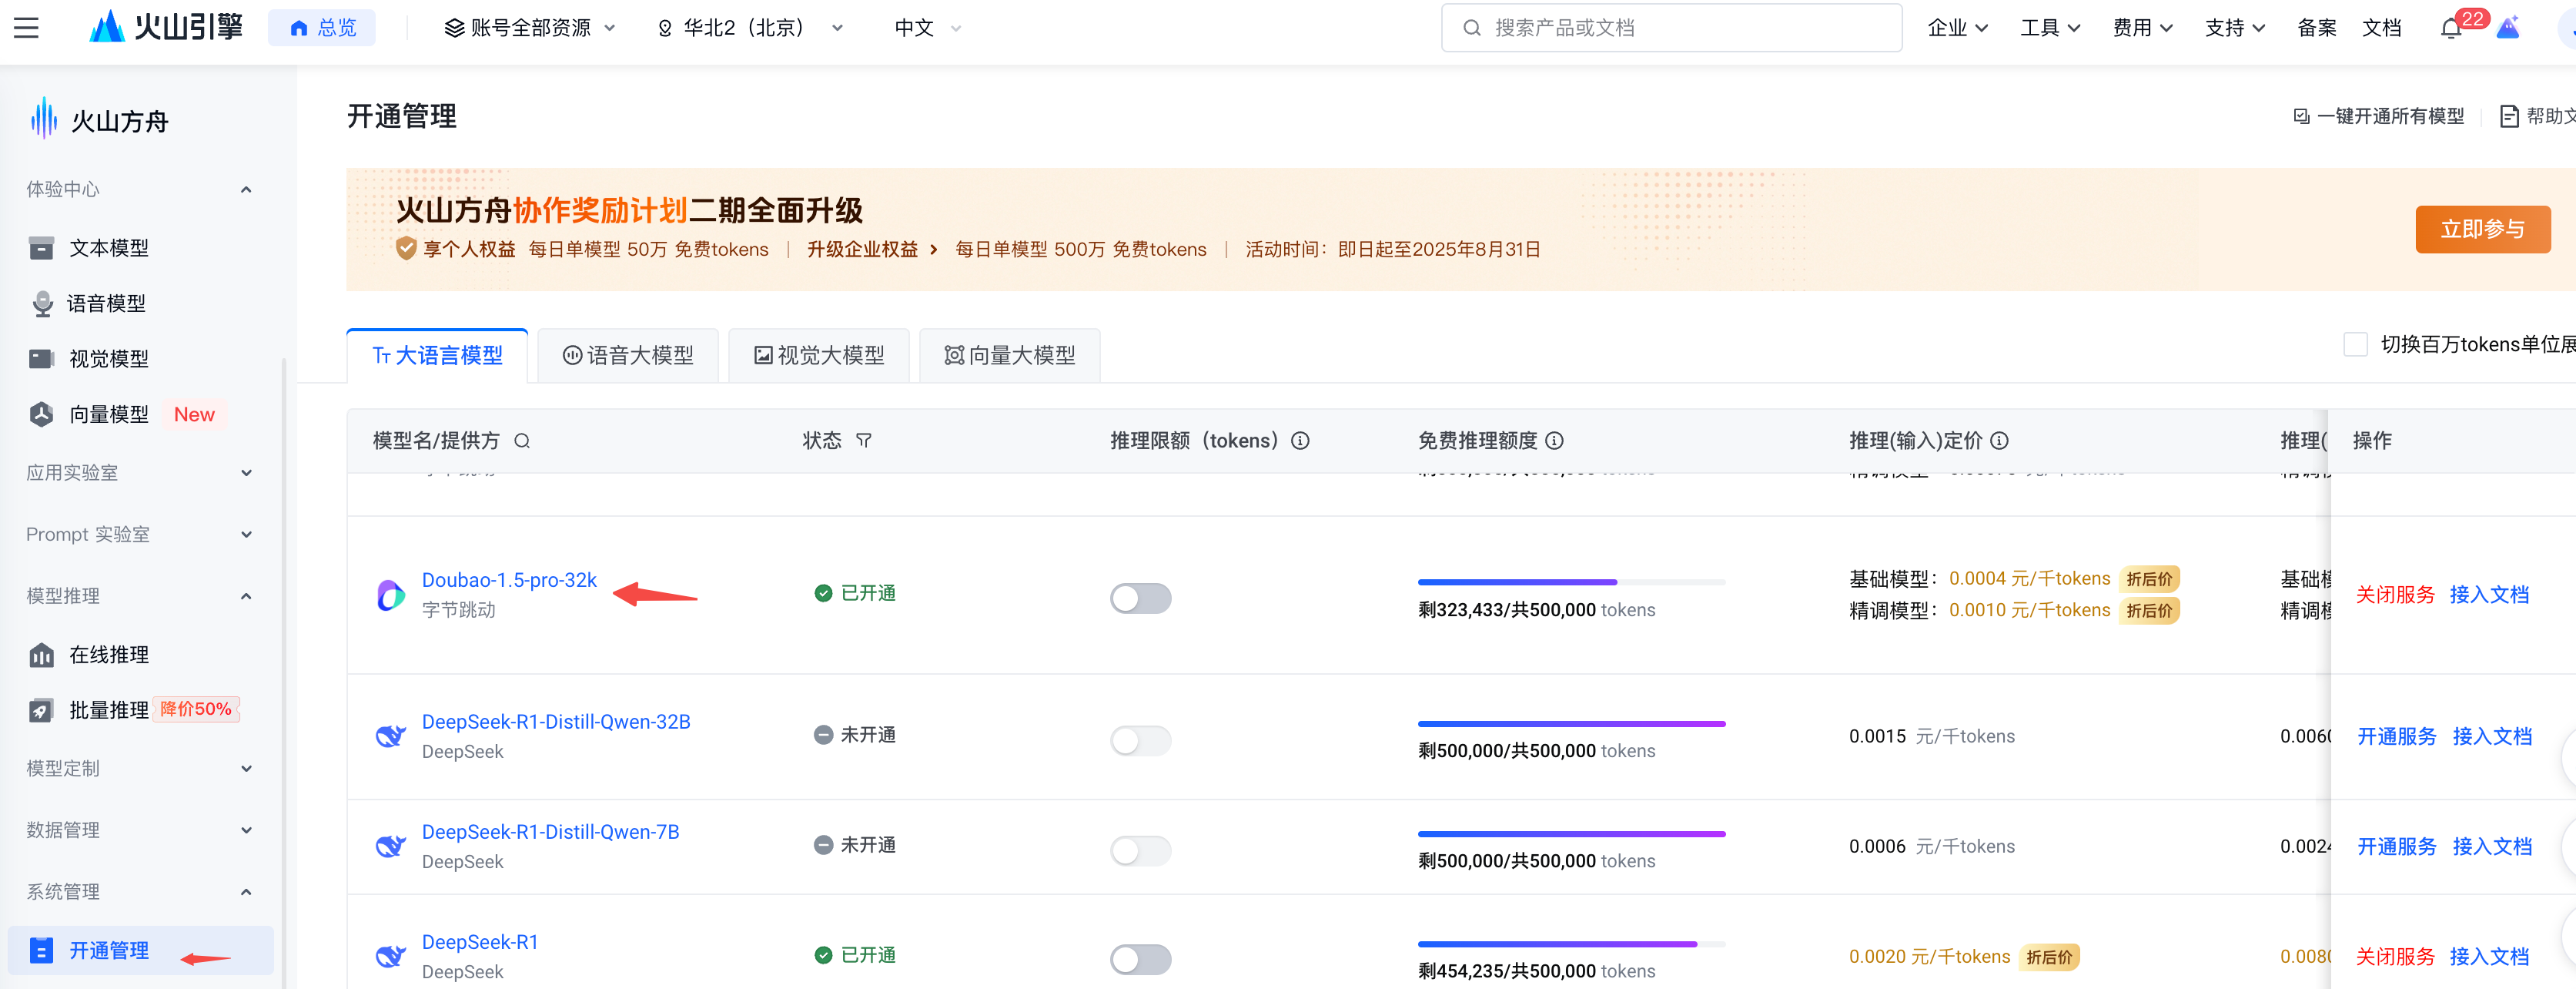The image size is (2576, 989).
Task: Click the 视觉模型 sidebar icon
Action: pos(41,359)
